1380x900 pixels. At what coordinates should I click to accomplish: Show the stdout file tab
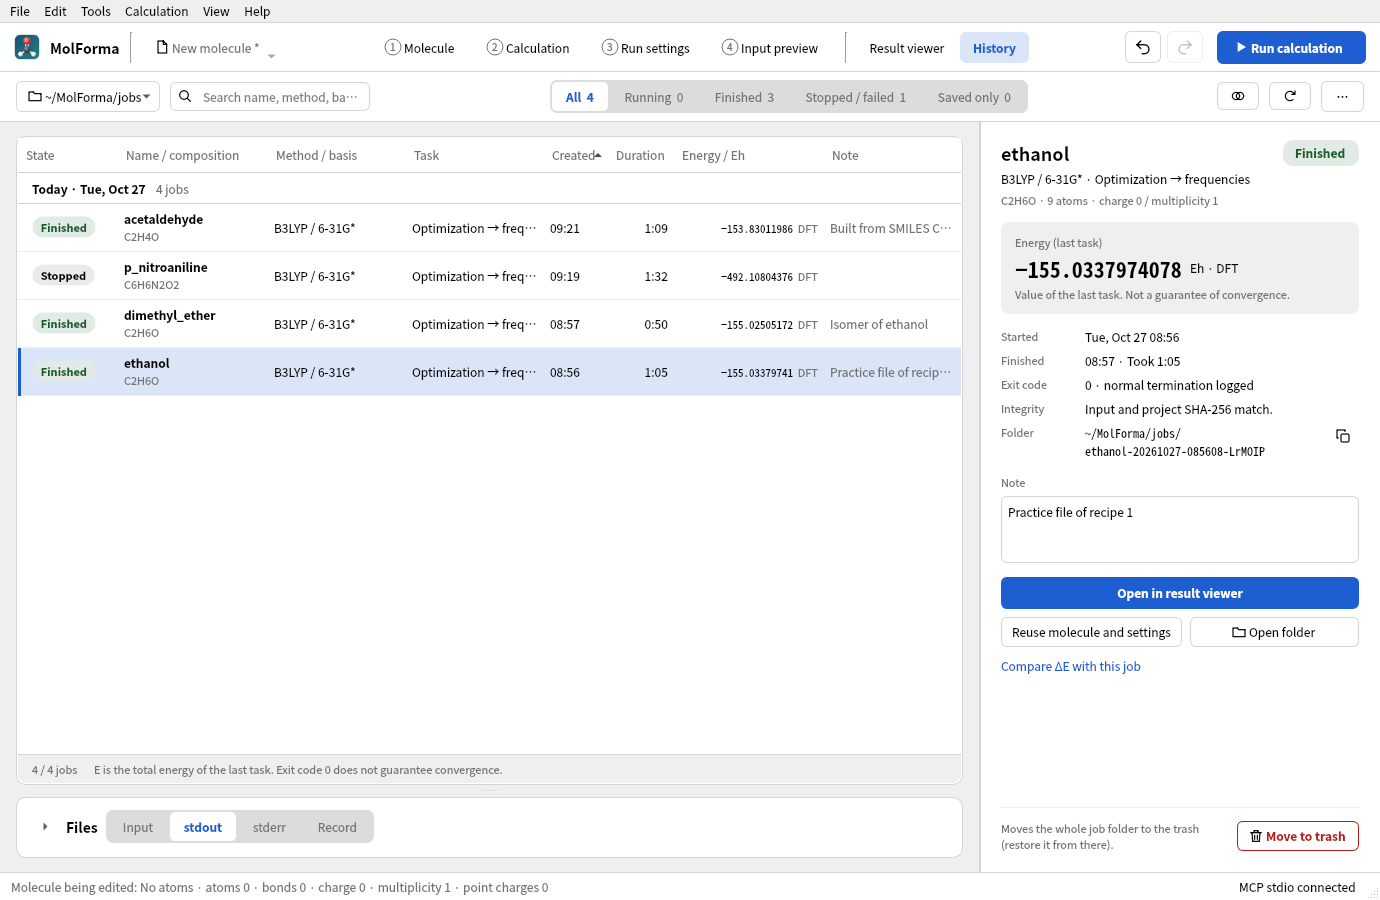(203, 827)
